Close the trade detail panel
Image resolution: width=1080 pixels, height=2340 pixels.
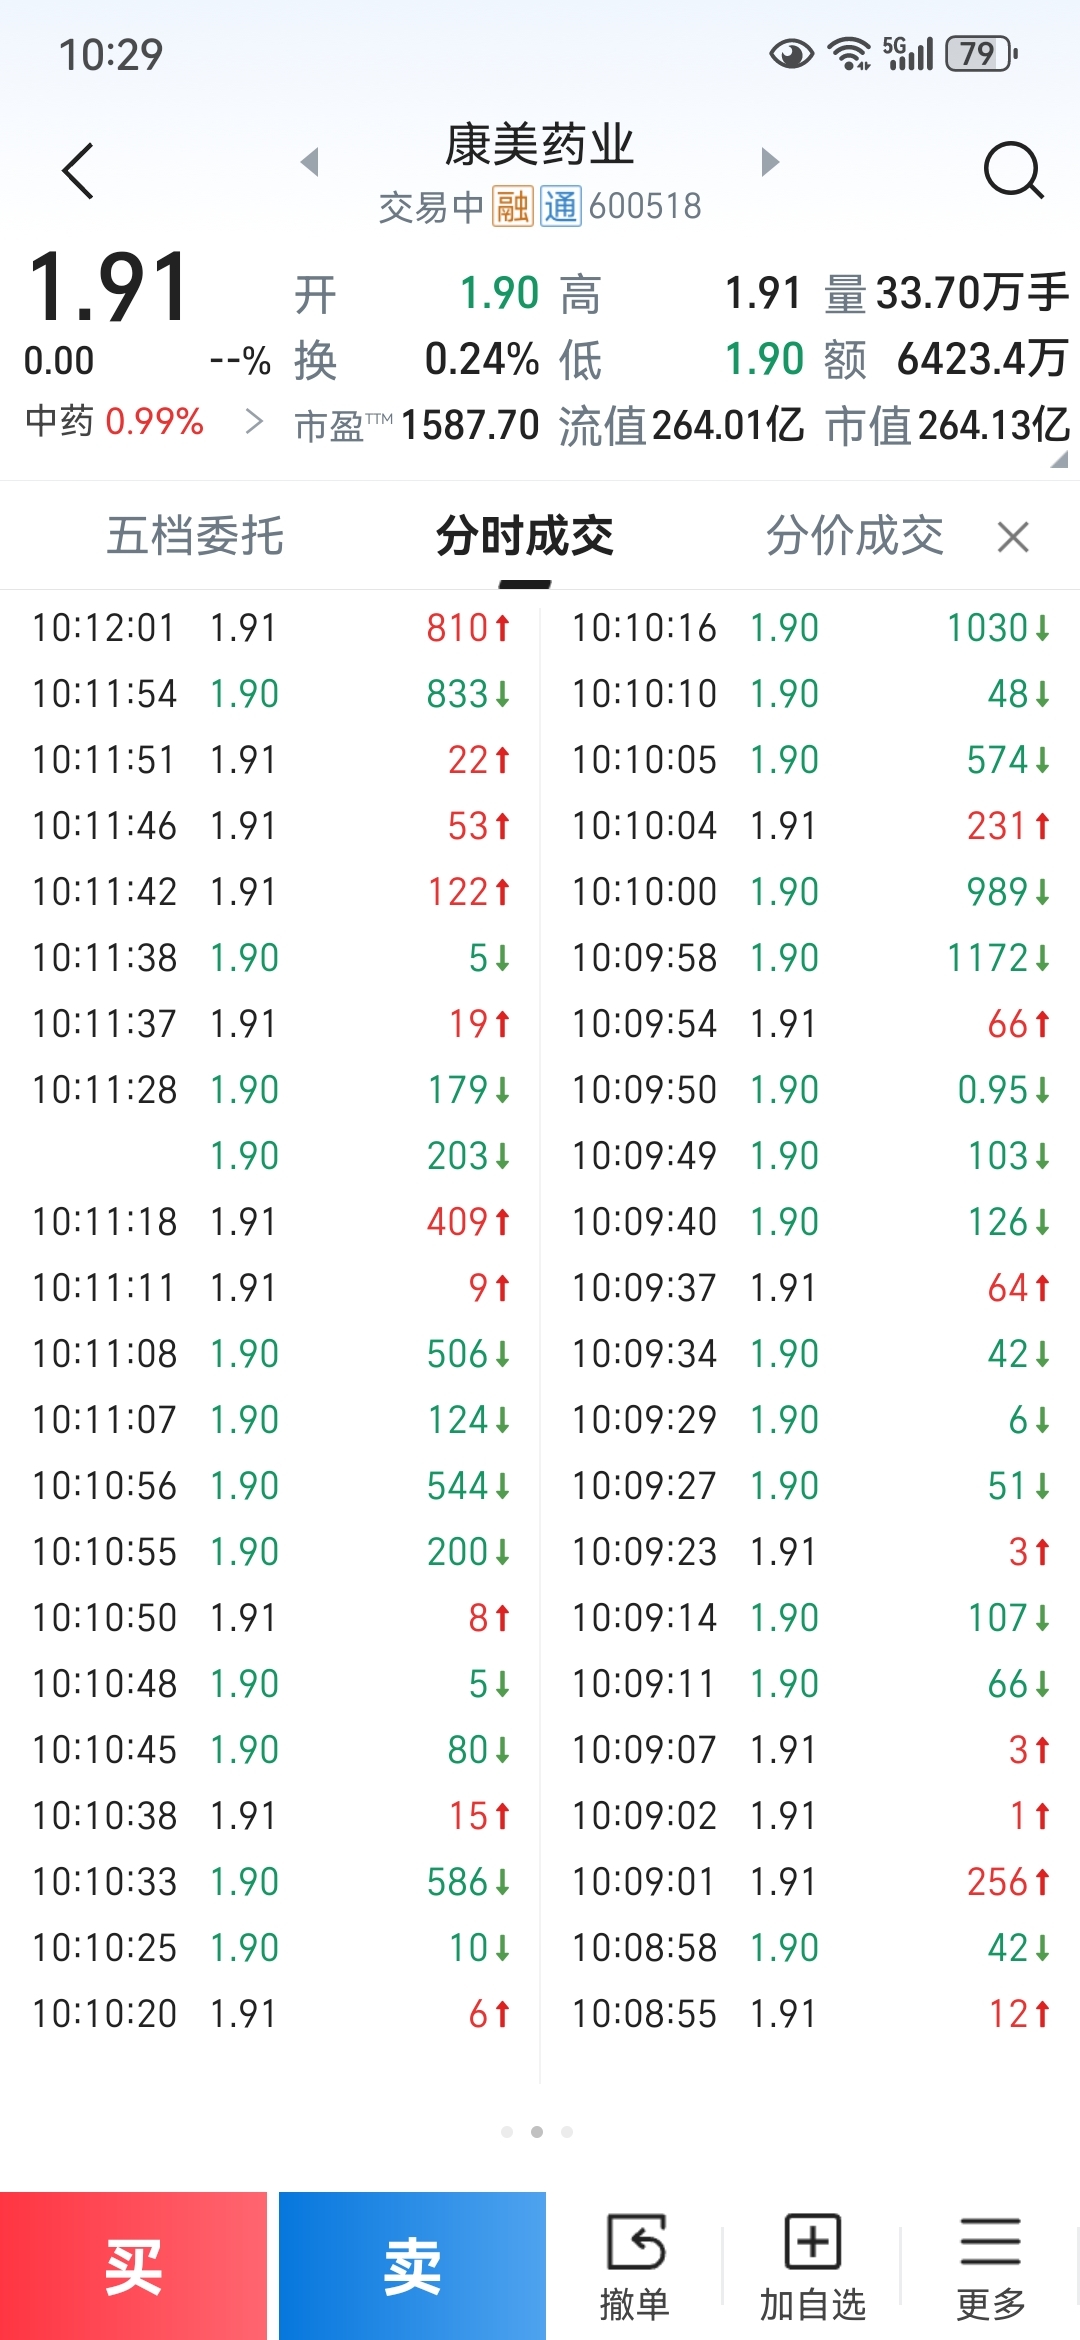click(1013, 538)
